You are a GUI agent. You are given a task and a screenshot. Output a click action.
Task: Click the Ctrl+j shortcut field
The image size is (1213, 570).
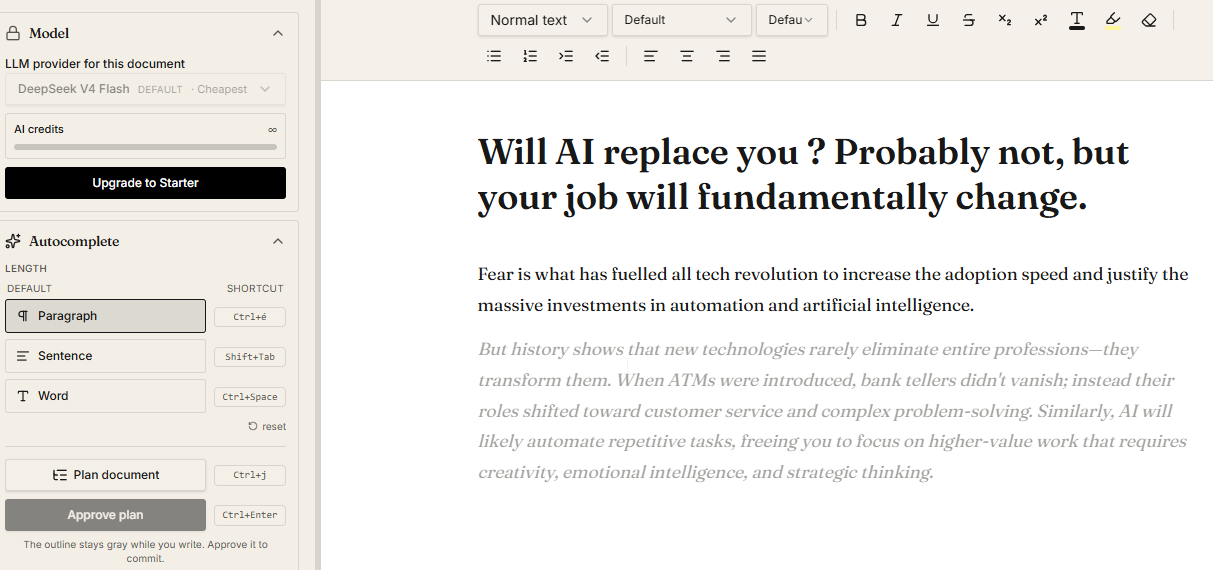250,476
